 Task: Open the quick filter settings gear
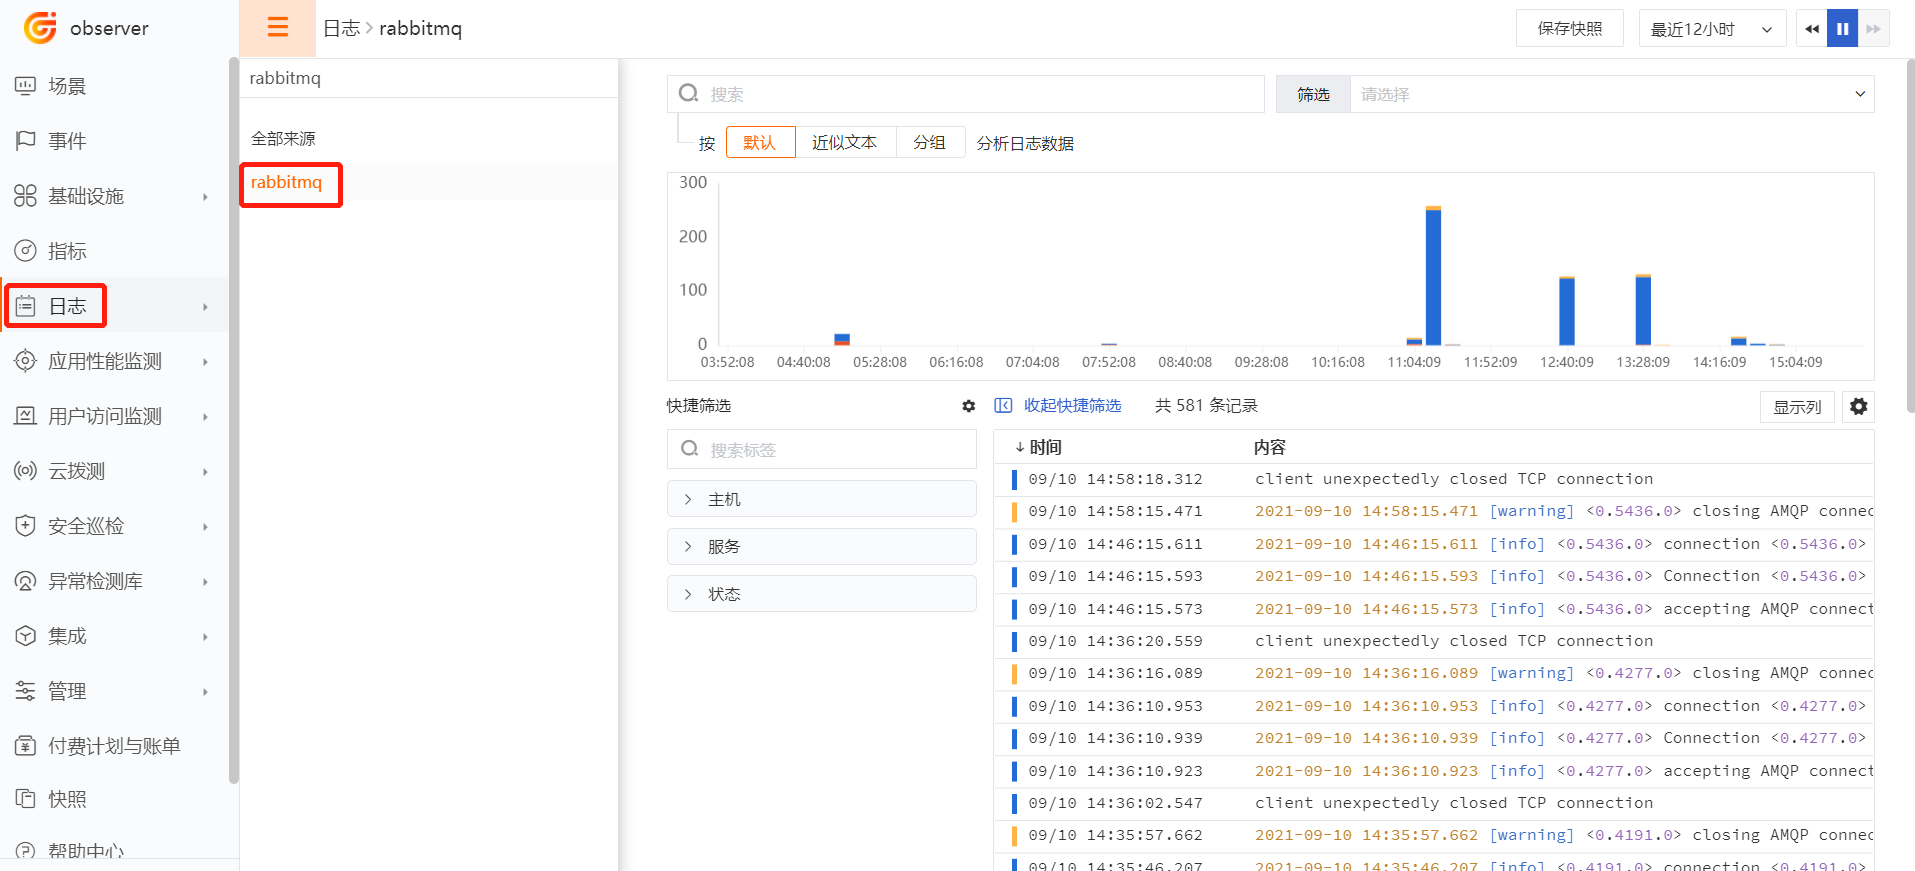(968, 406)
